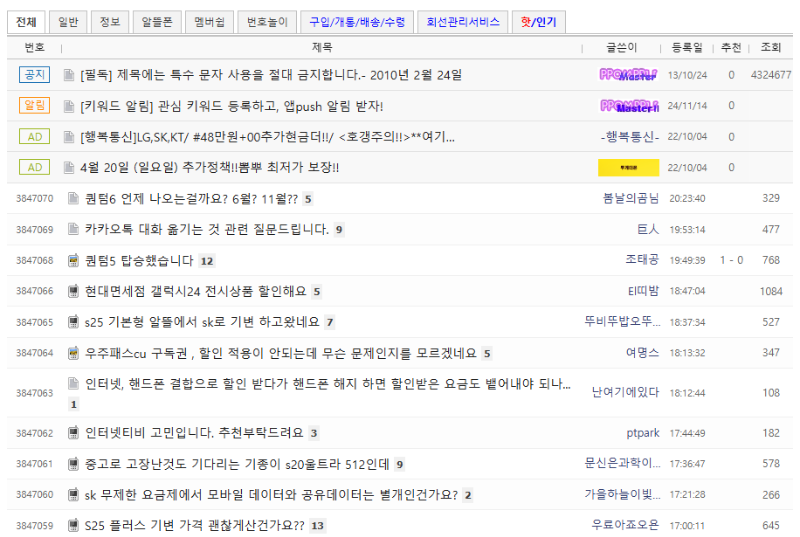Open the 번호놀이 tab
This screenshot has width=800, height=537.
point(267,22)
